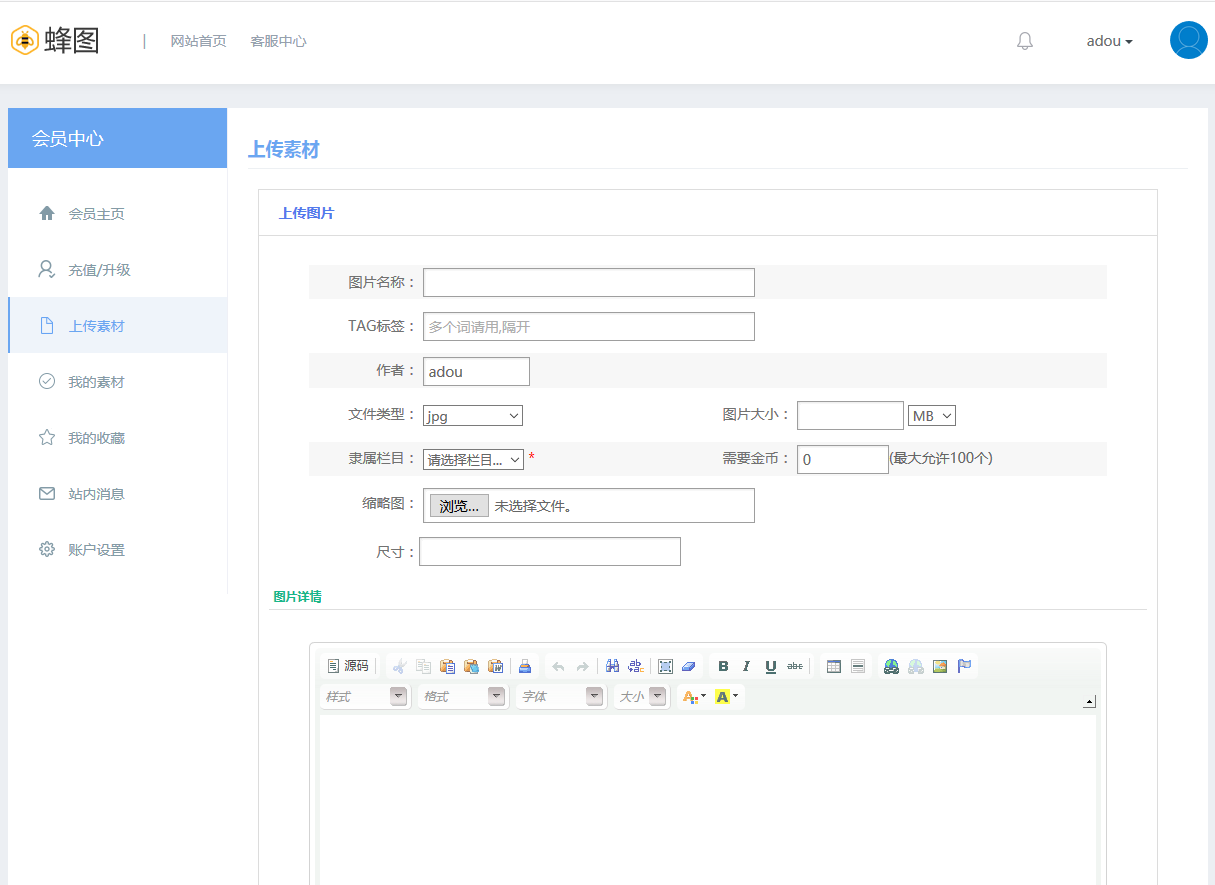Open the MB size unit dropdown
Screen dimensions: 1215x885
click(931, 416)
